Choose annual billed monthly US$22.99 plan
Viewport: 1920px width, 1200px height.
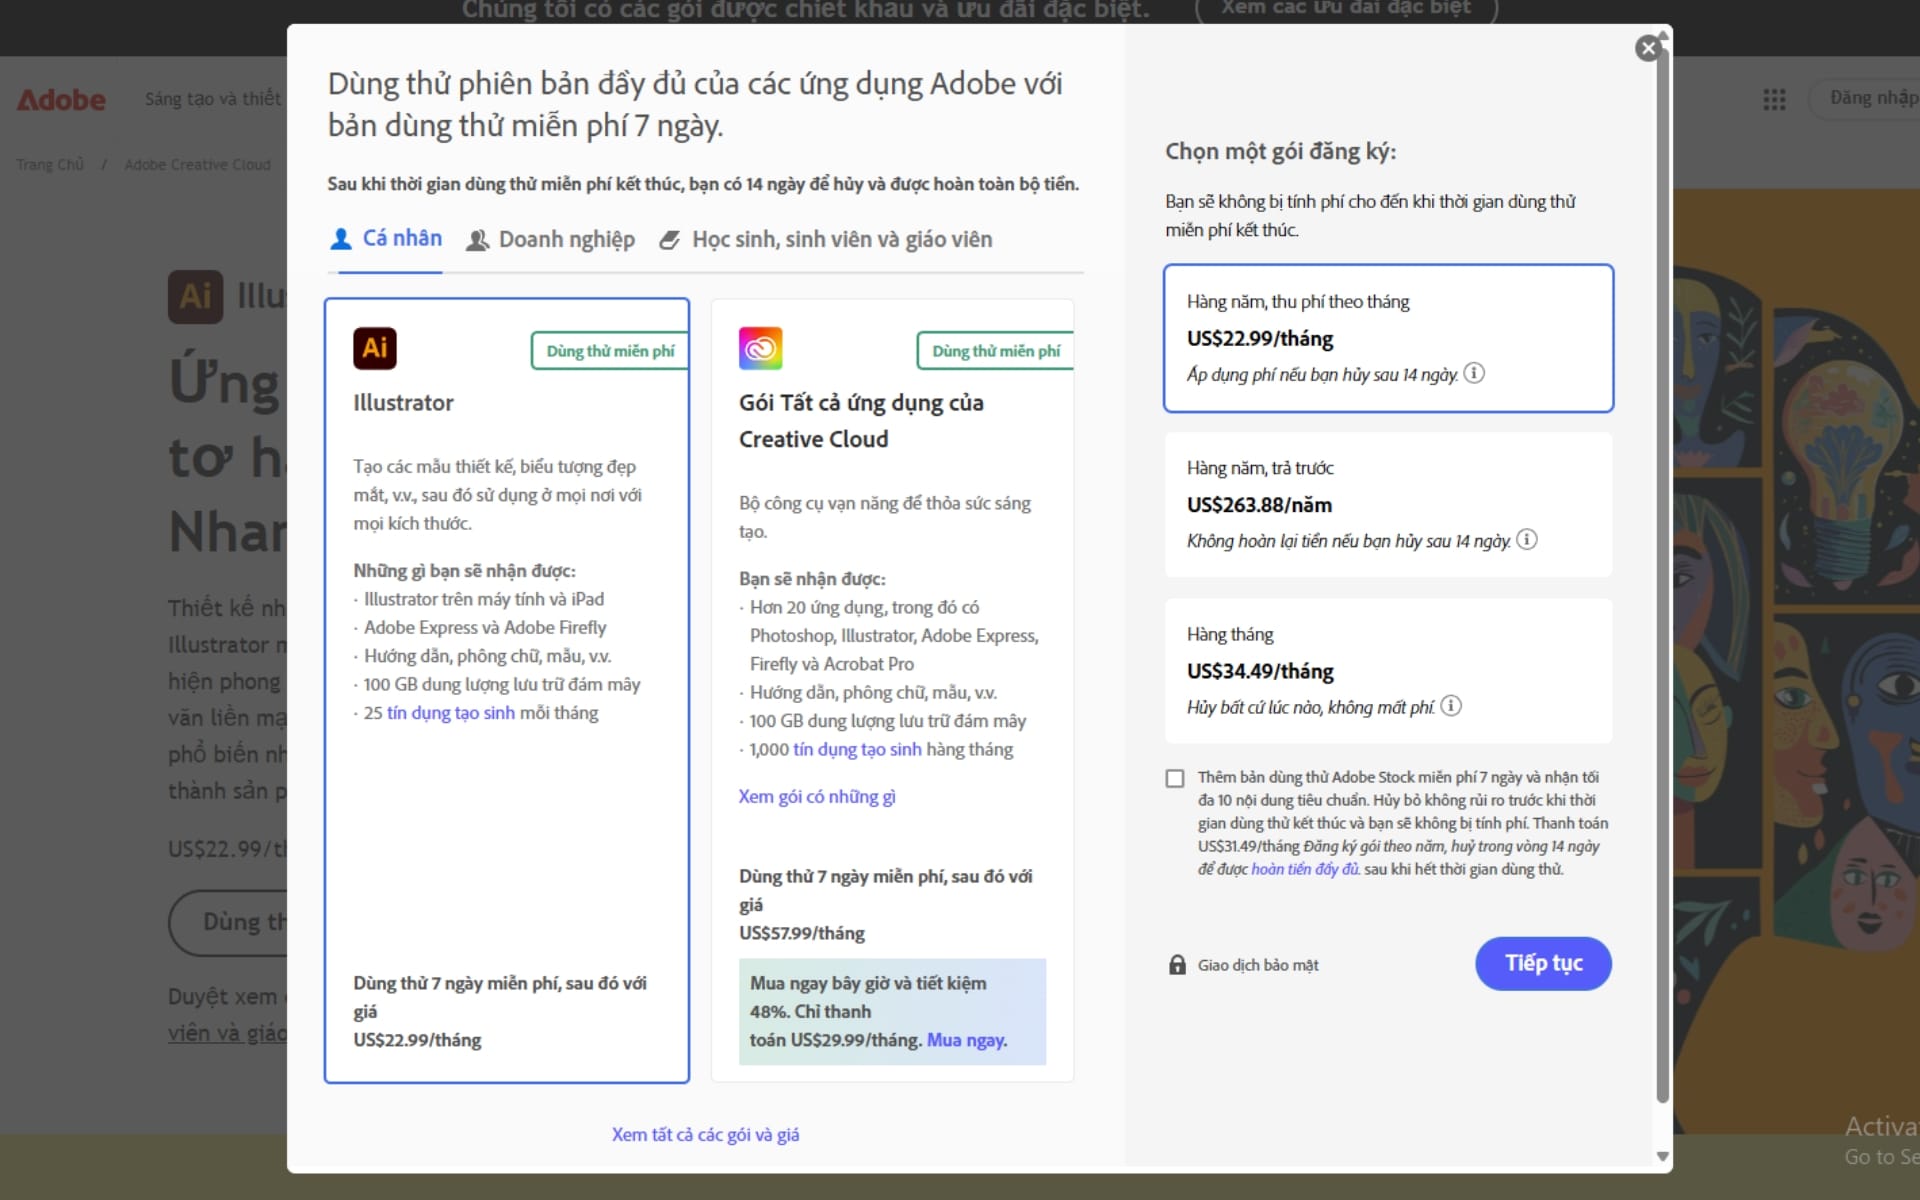(x=1387, y=337)
